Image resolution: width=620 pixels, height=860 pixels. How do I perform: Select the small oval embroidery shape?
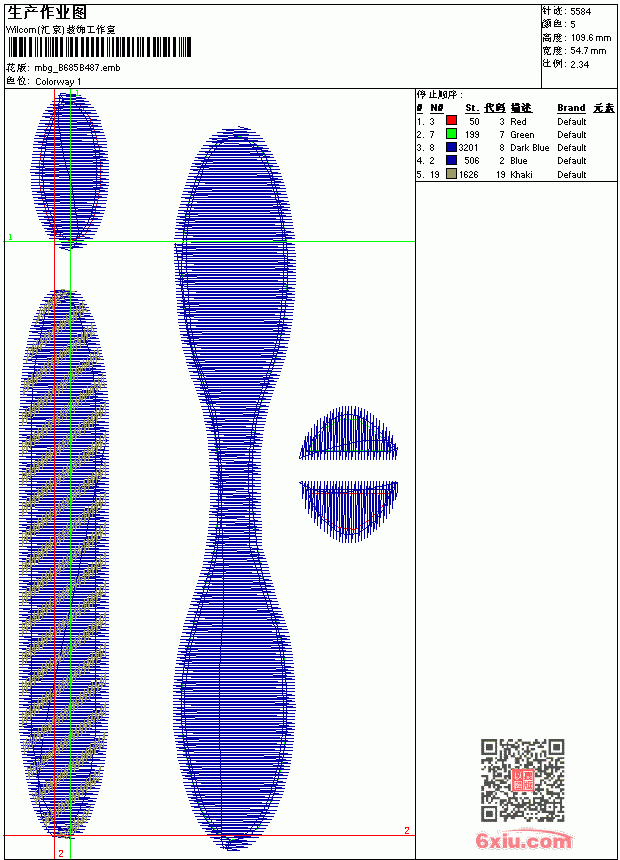point(70,171)
